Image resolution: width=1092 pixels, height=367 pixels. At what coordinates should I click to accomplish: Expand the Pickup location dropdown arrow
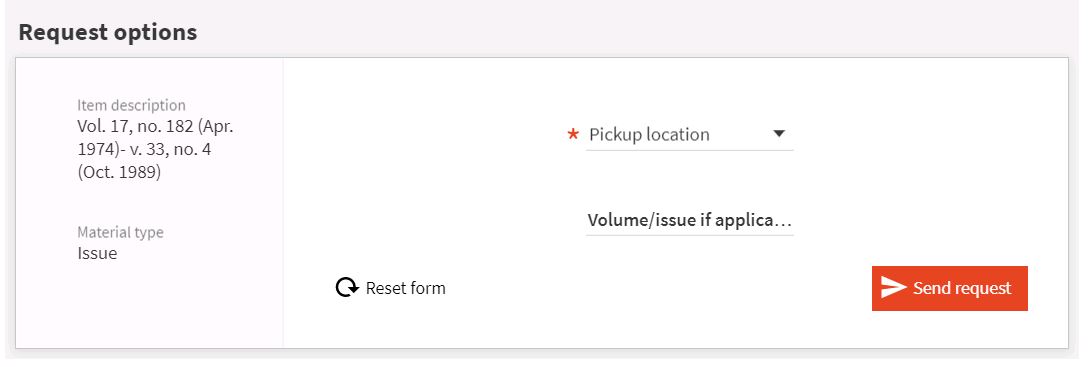tap(779, 134)
